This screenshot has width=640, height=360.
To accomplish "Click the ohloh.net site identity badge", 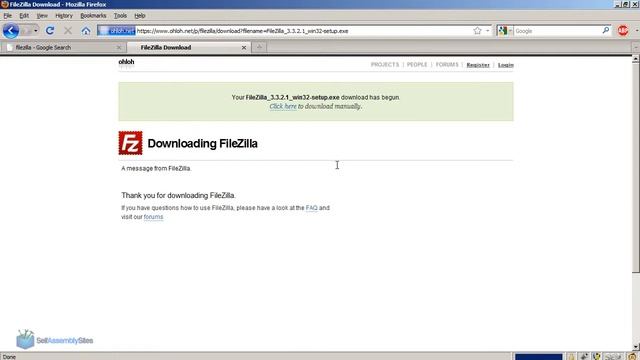I will (x=117, y=31).
